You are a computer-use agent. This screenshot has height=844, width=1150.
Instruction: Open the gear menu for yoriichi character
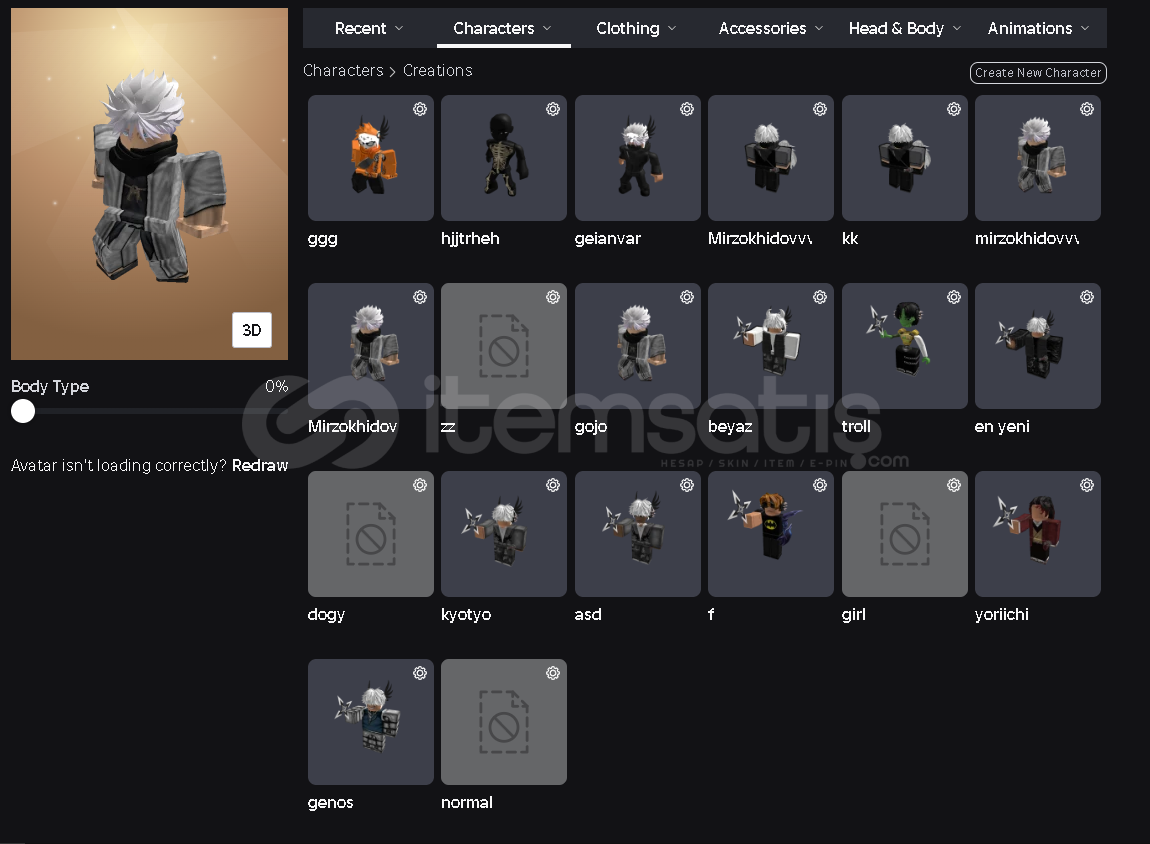1087,485
